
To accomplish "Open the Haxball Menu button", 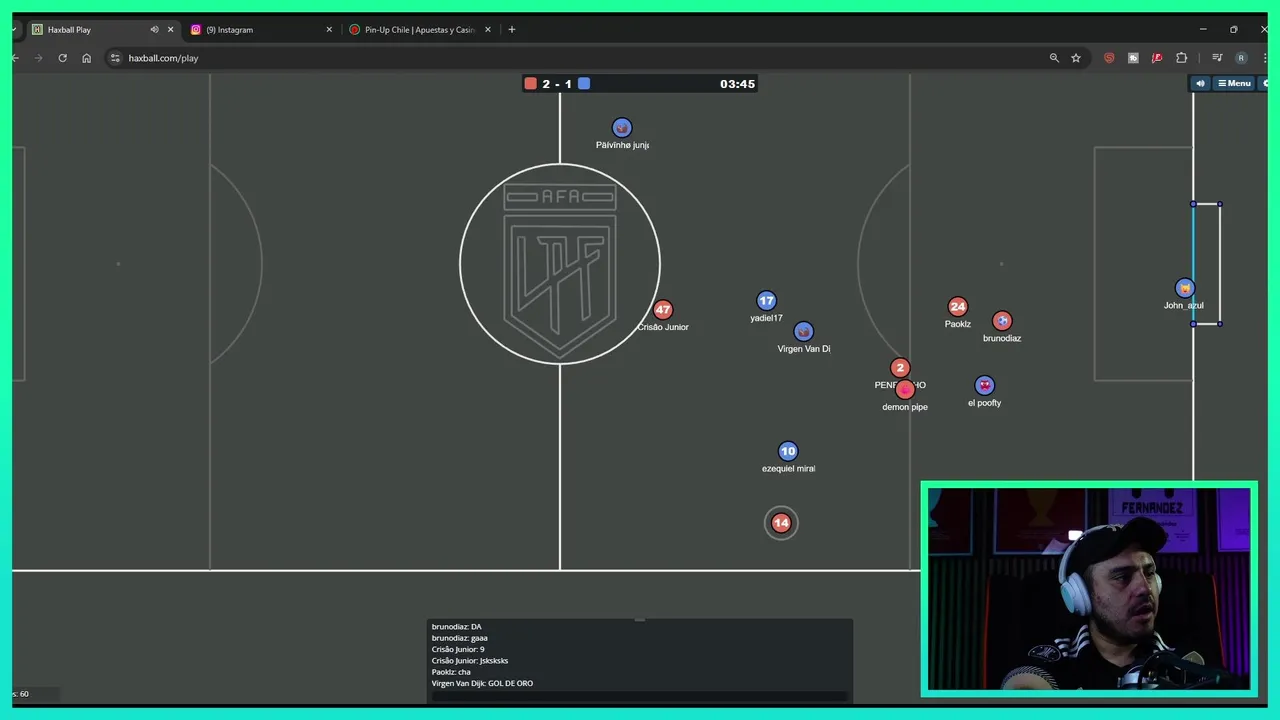I will (x=1234, y=83).
